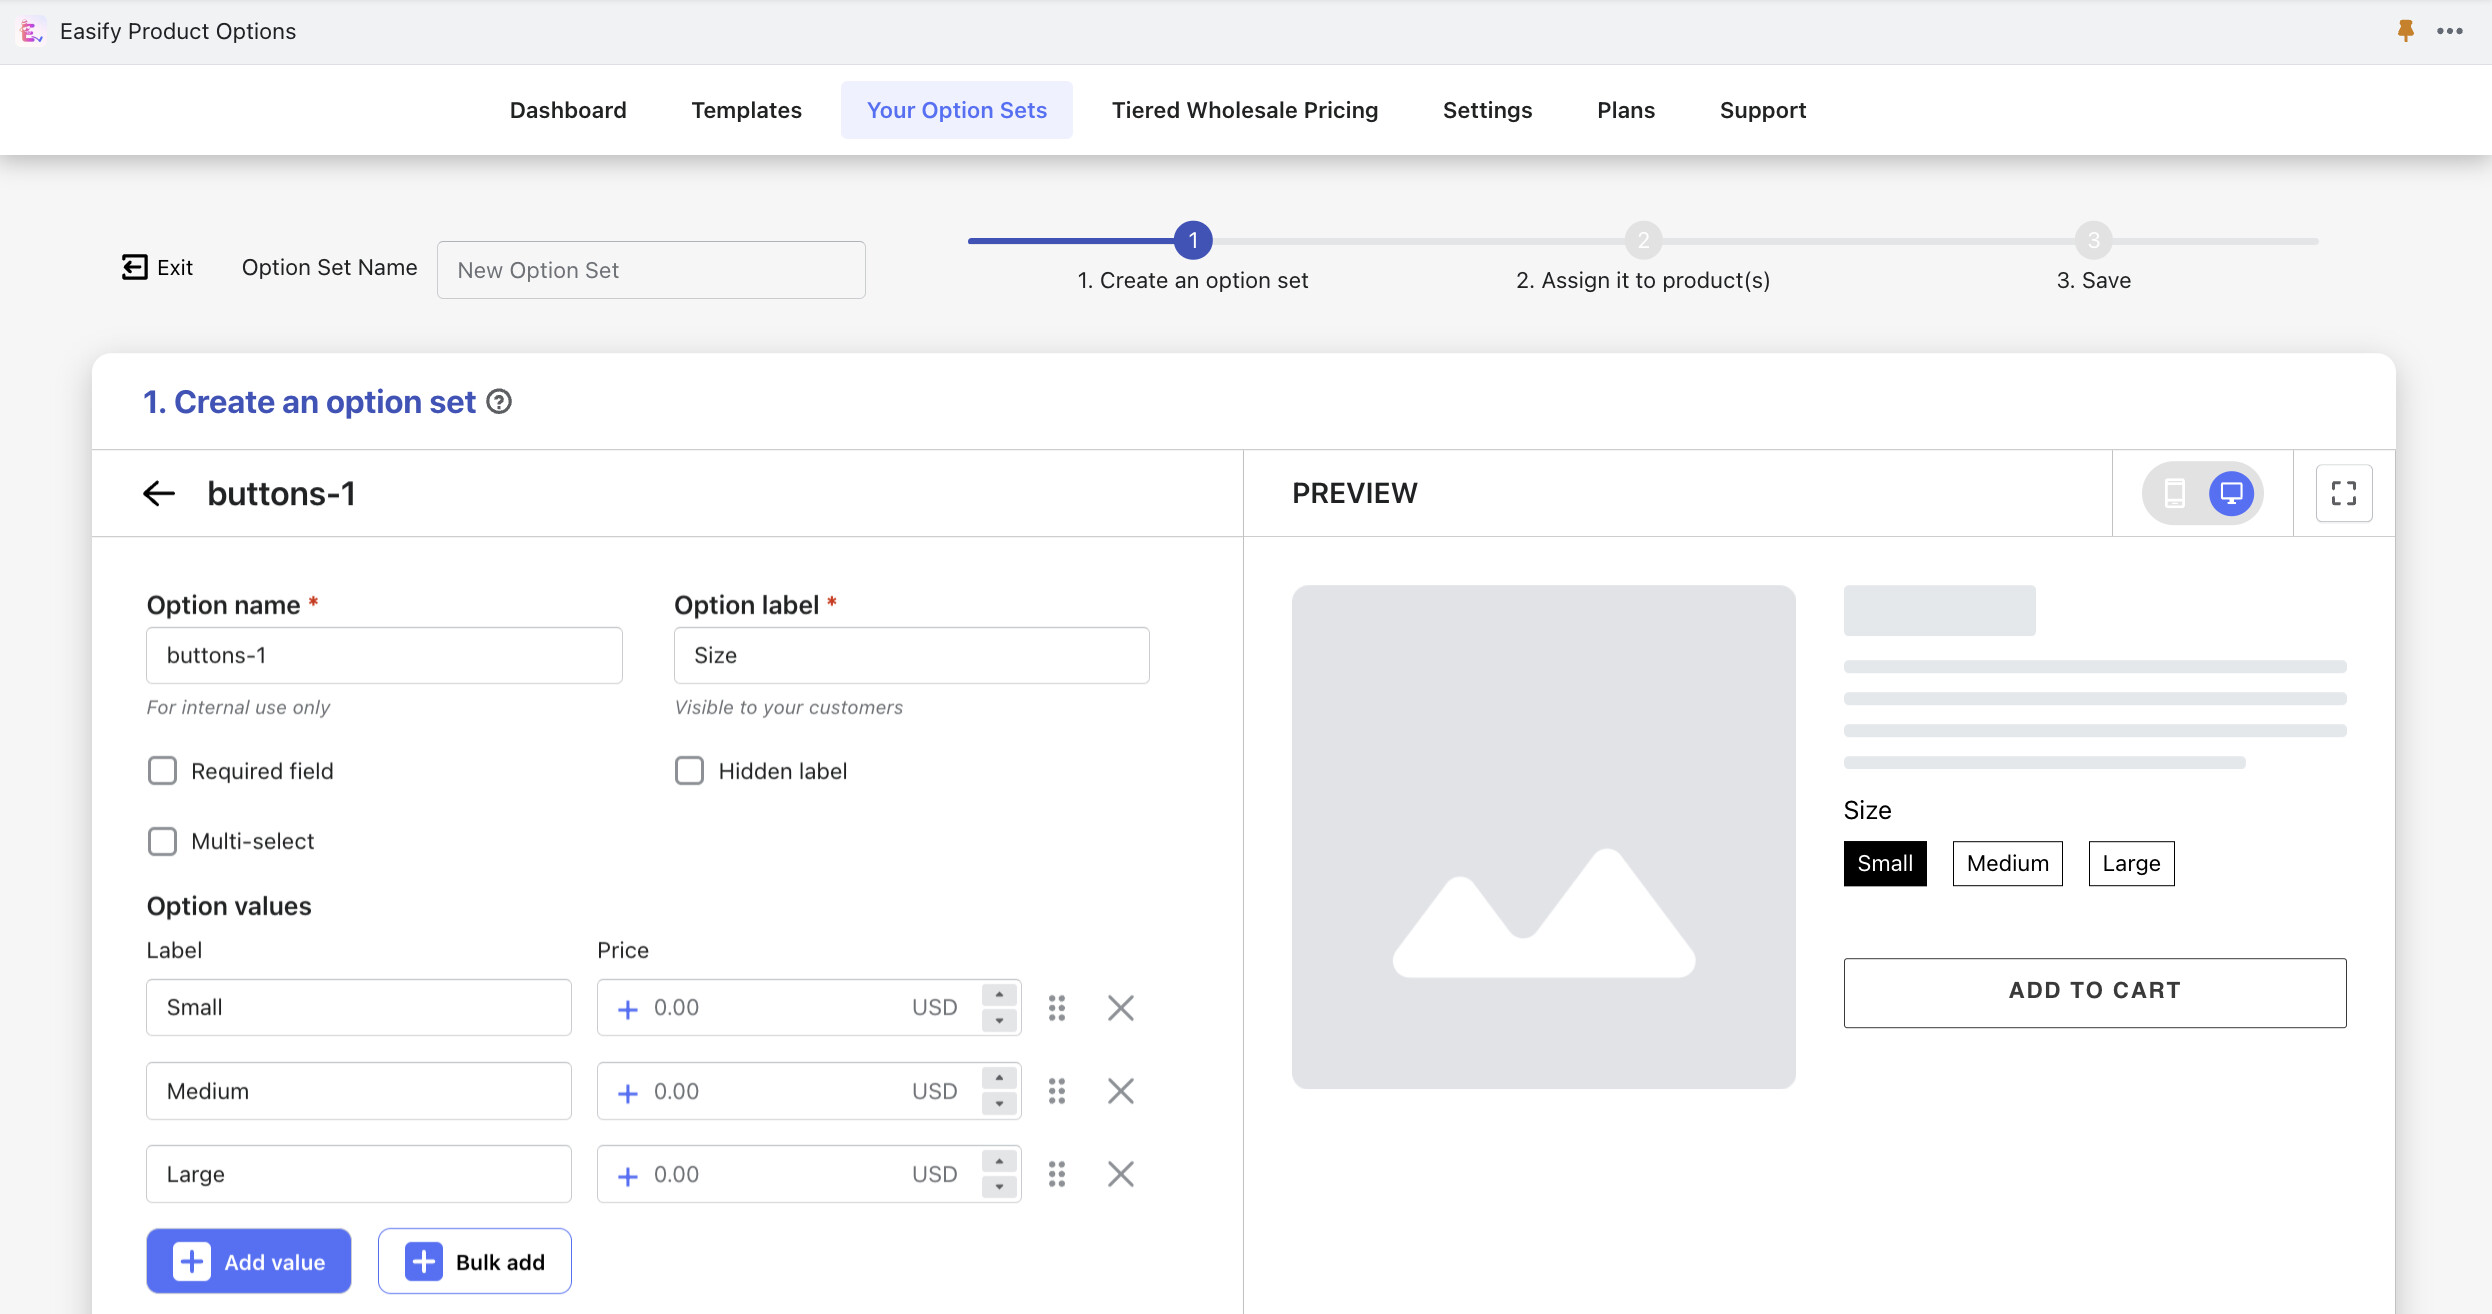The image size is (2492, 1314).
Task: Click the Add value button
Action: coord(249,1261)
